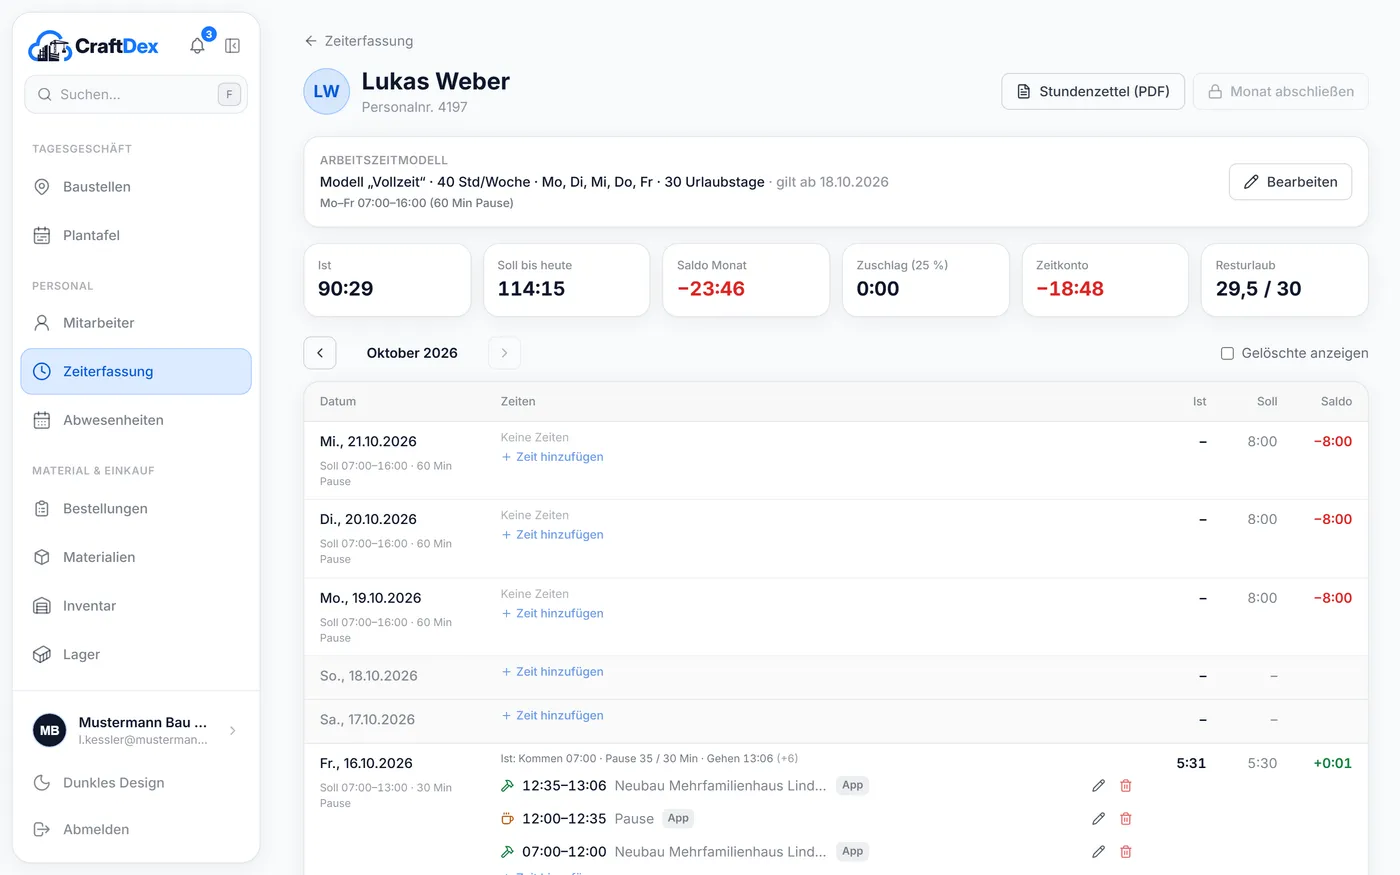
Task: Delete the 07:00–12:00 time entry
Action: click(1126, 852)
